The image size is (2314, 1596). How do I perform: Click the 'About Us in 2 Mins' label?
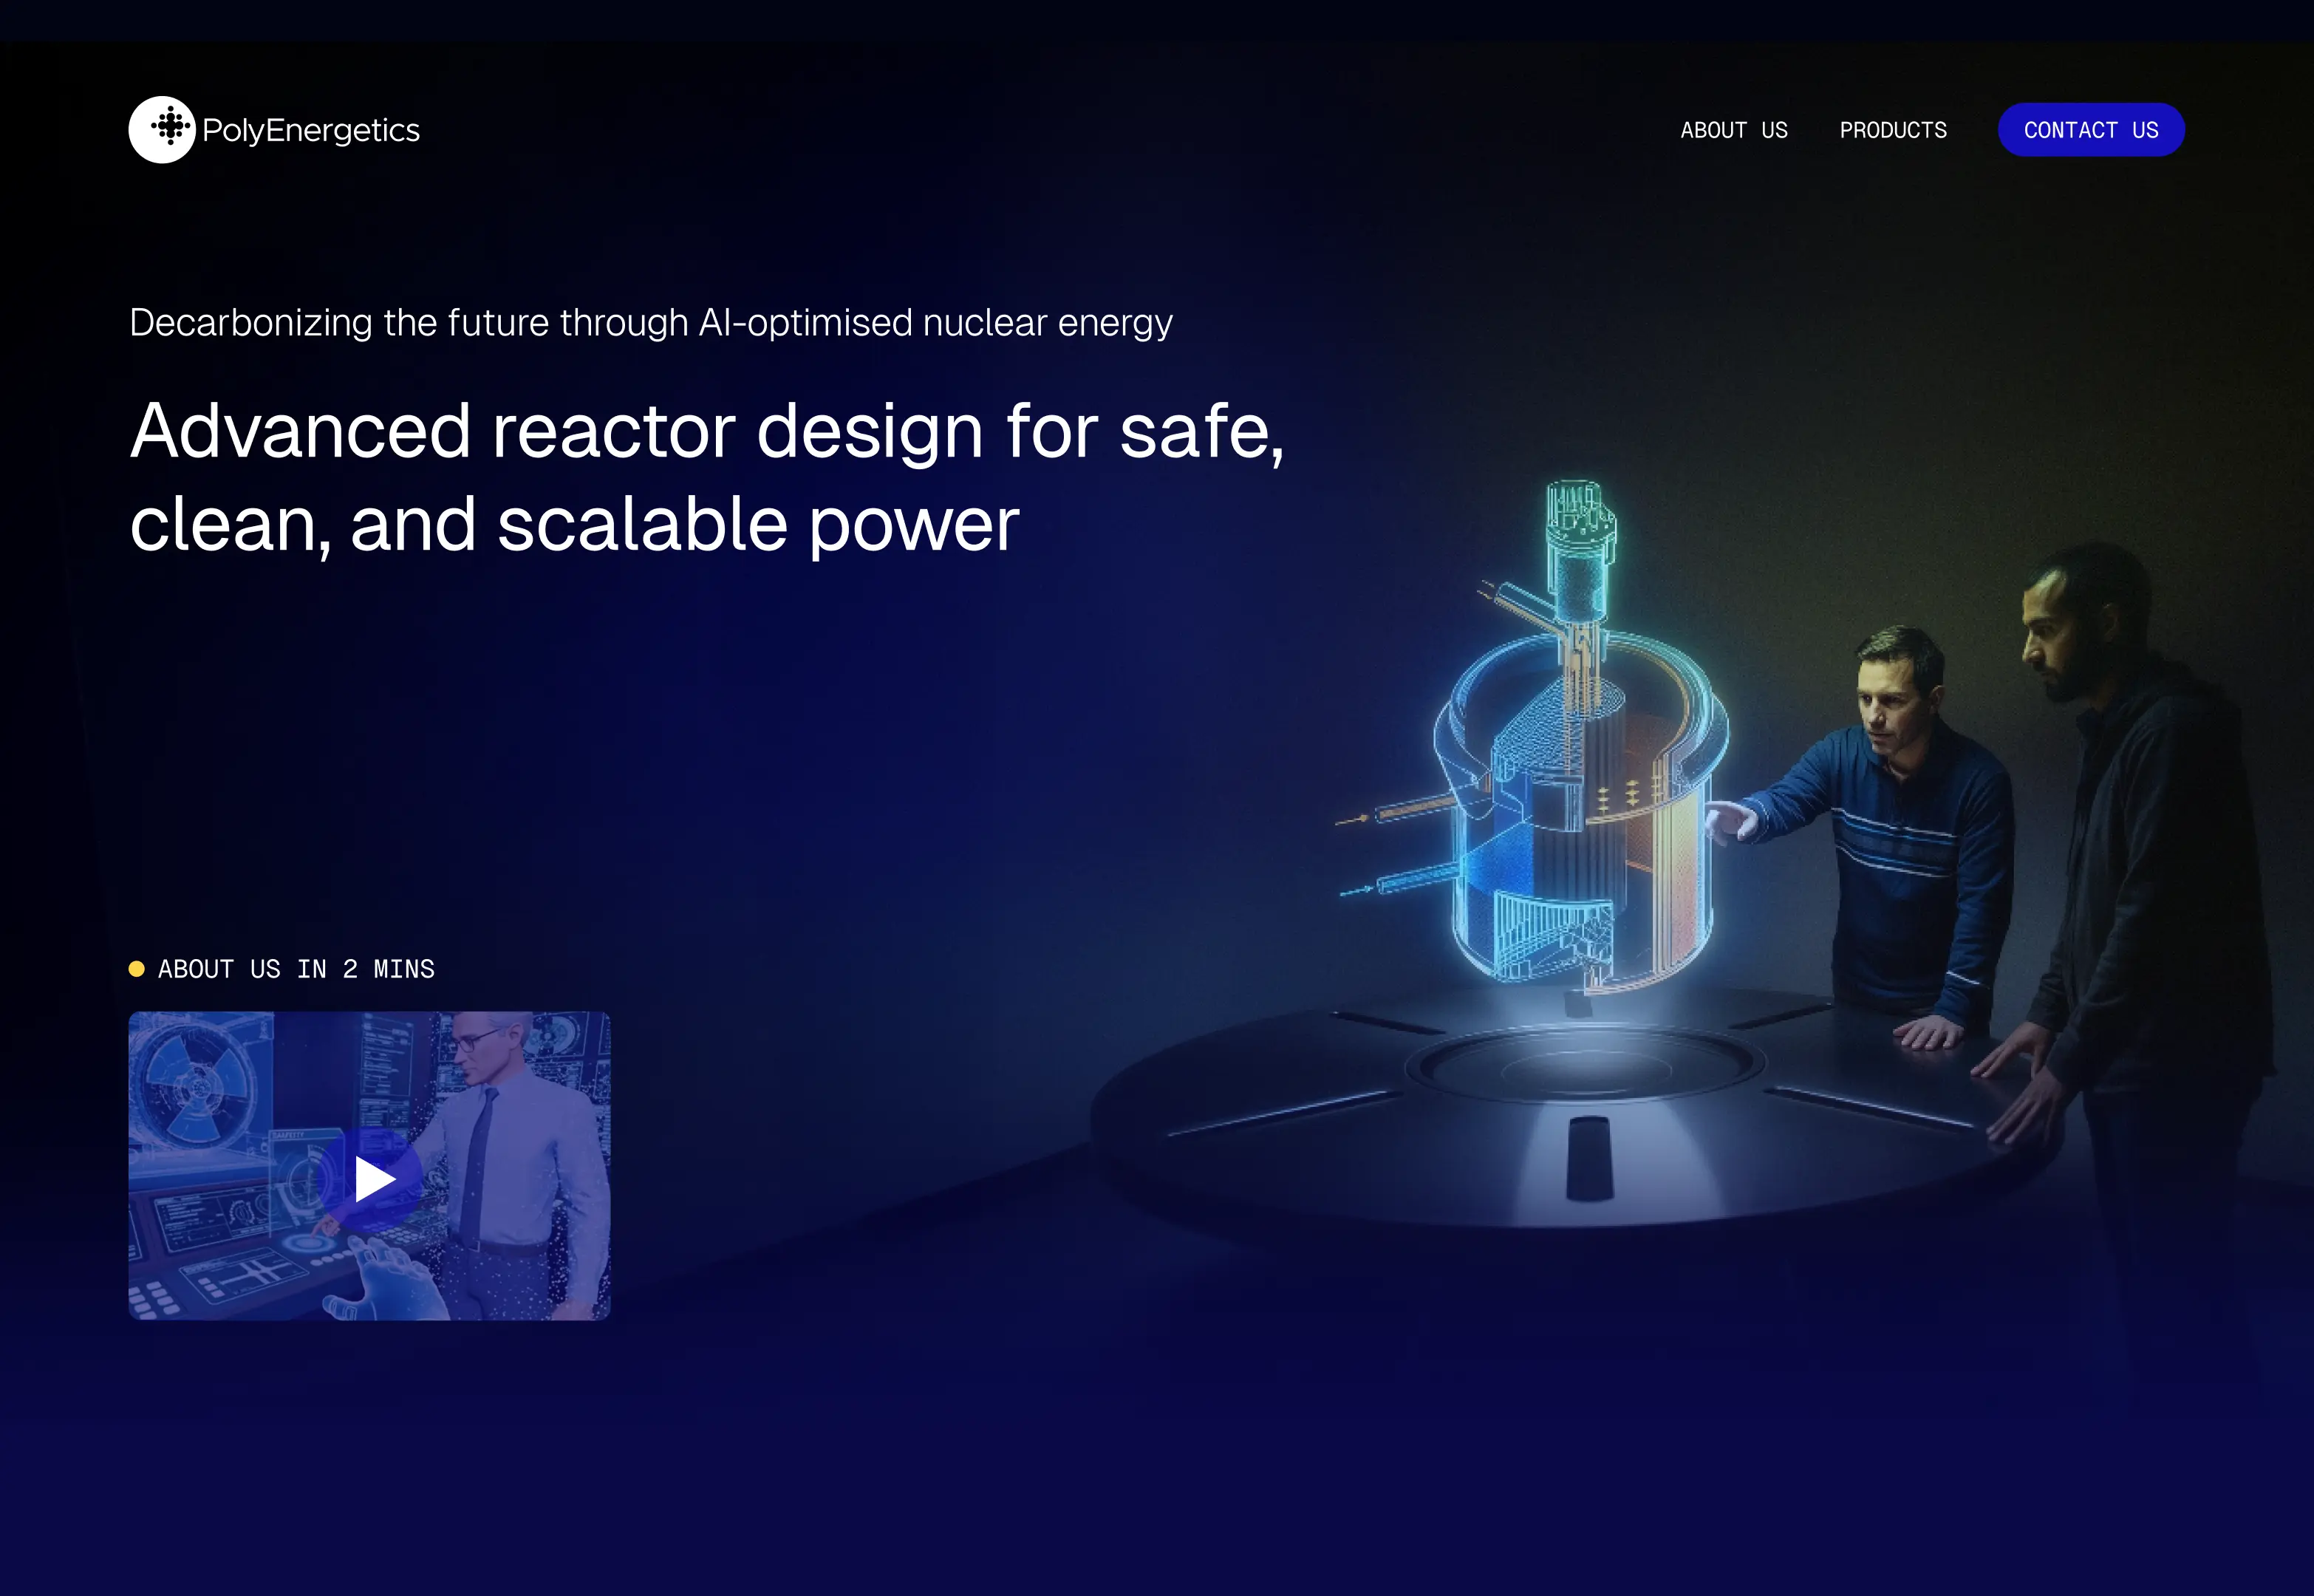pos(296,969)
